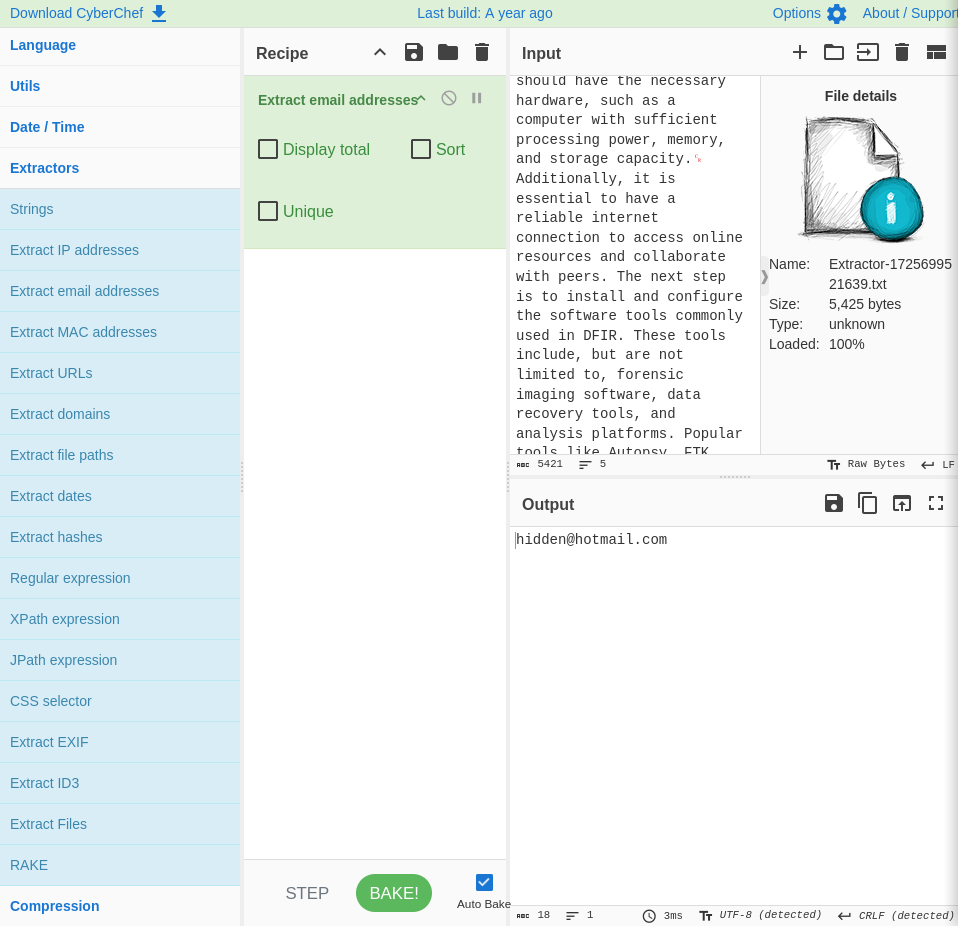
Task: Clear the recipe with the trash icon
Action: click(x=482, y=53)
